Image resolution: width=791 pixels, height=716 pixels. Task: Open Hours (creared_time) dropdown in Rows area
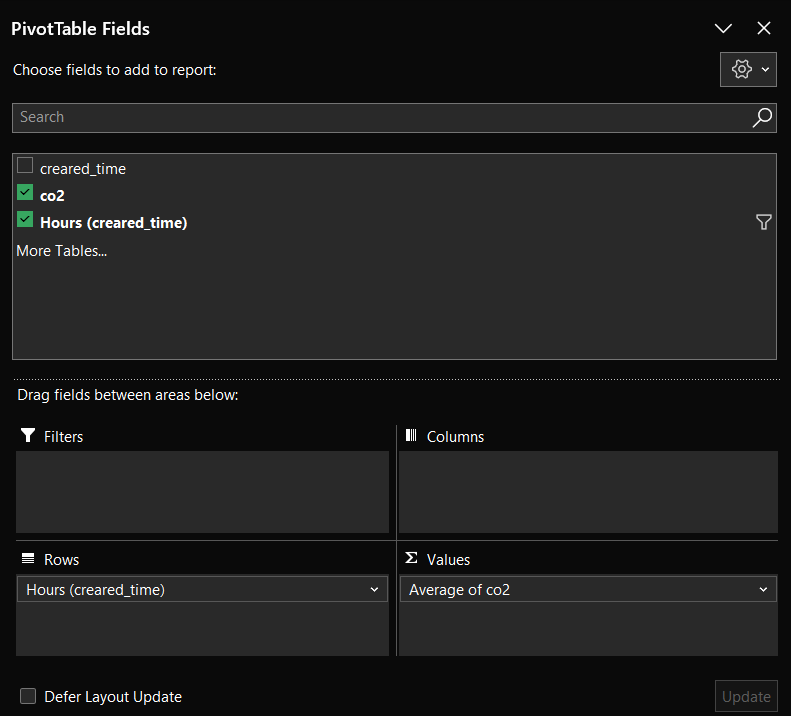coord(374,589)
